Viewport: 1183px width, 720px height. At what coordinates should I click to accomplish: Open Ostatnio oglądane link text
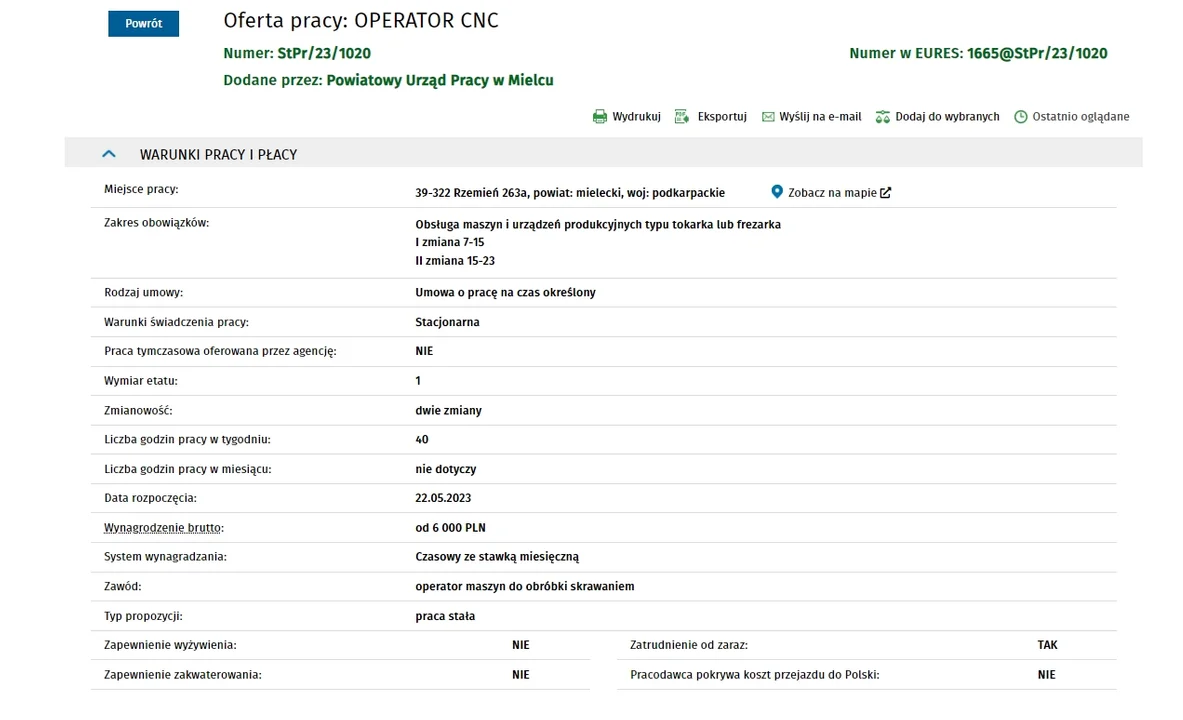point(1081,117)
